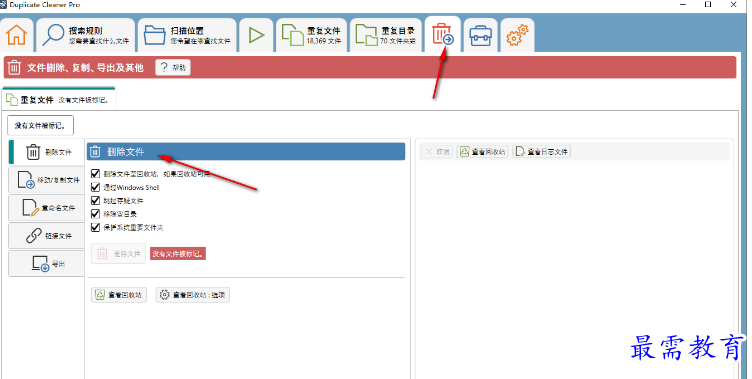752x379 pixels.
Task: Click the blue 删除文件 panel header
Action: (246, 152)
